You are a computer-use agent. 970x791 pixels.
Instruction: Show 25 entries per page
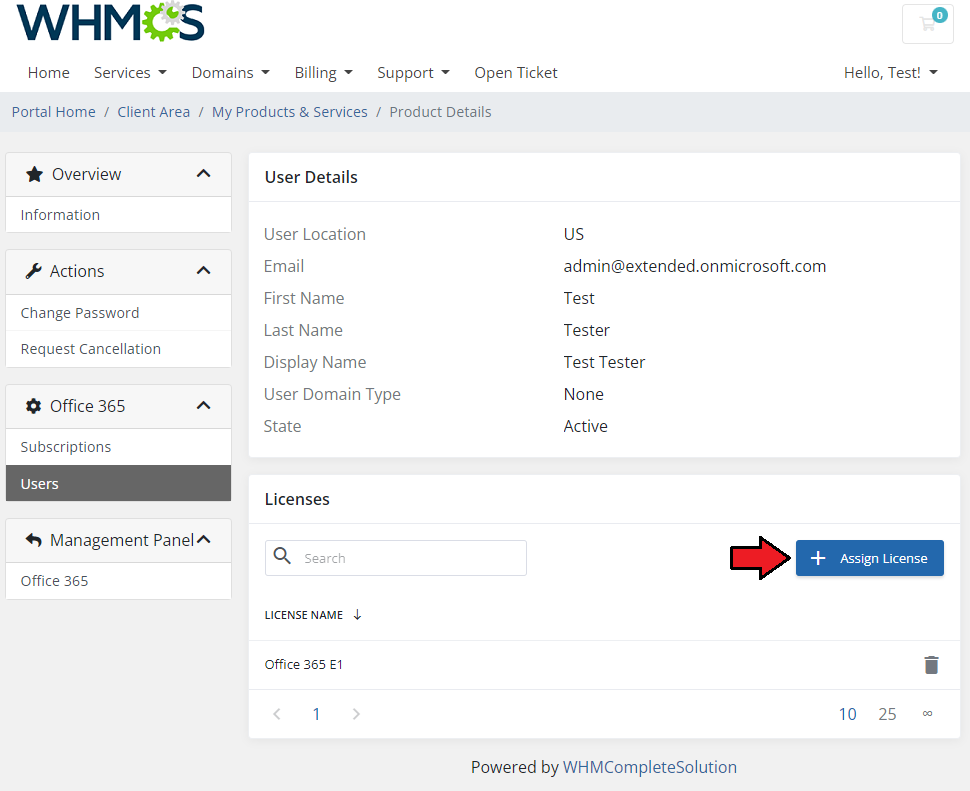[x=887, y=714]
